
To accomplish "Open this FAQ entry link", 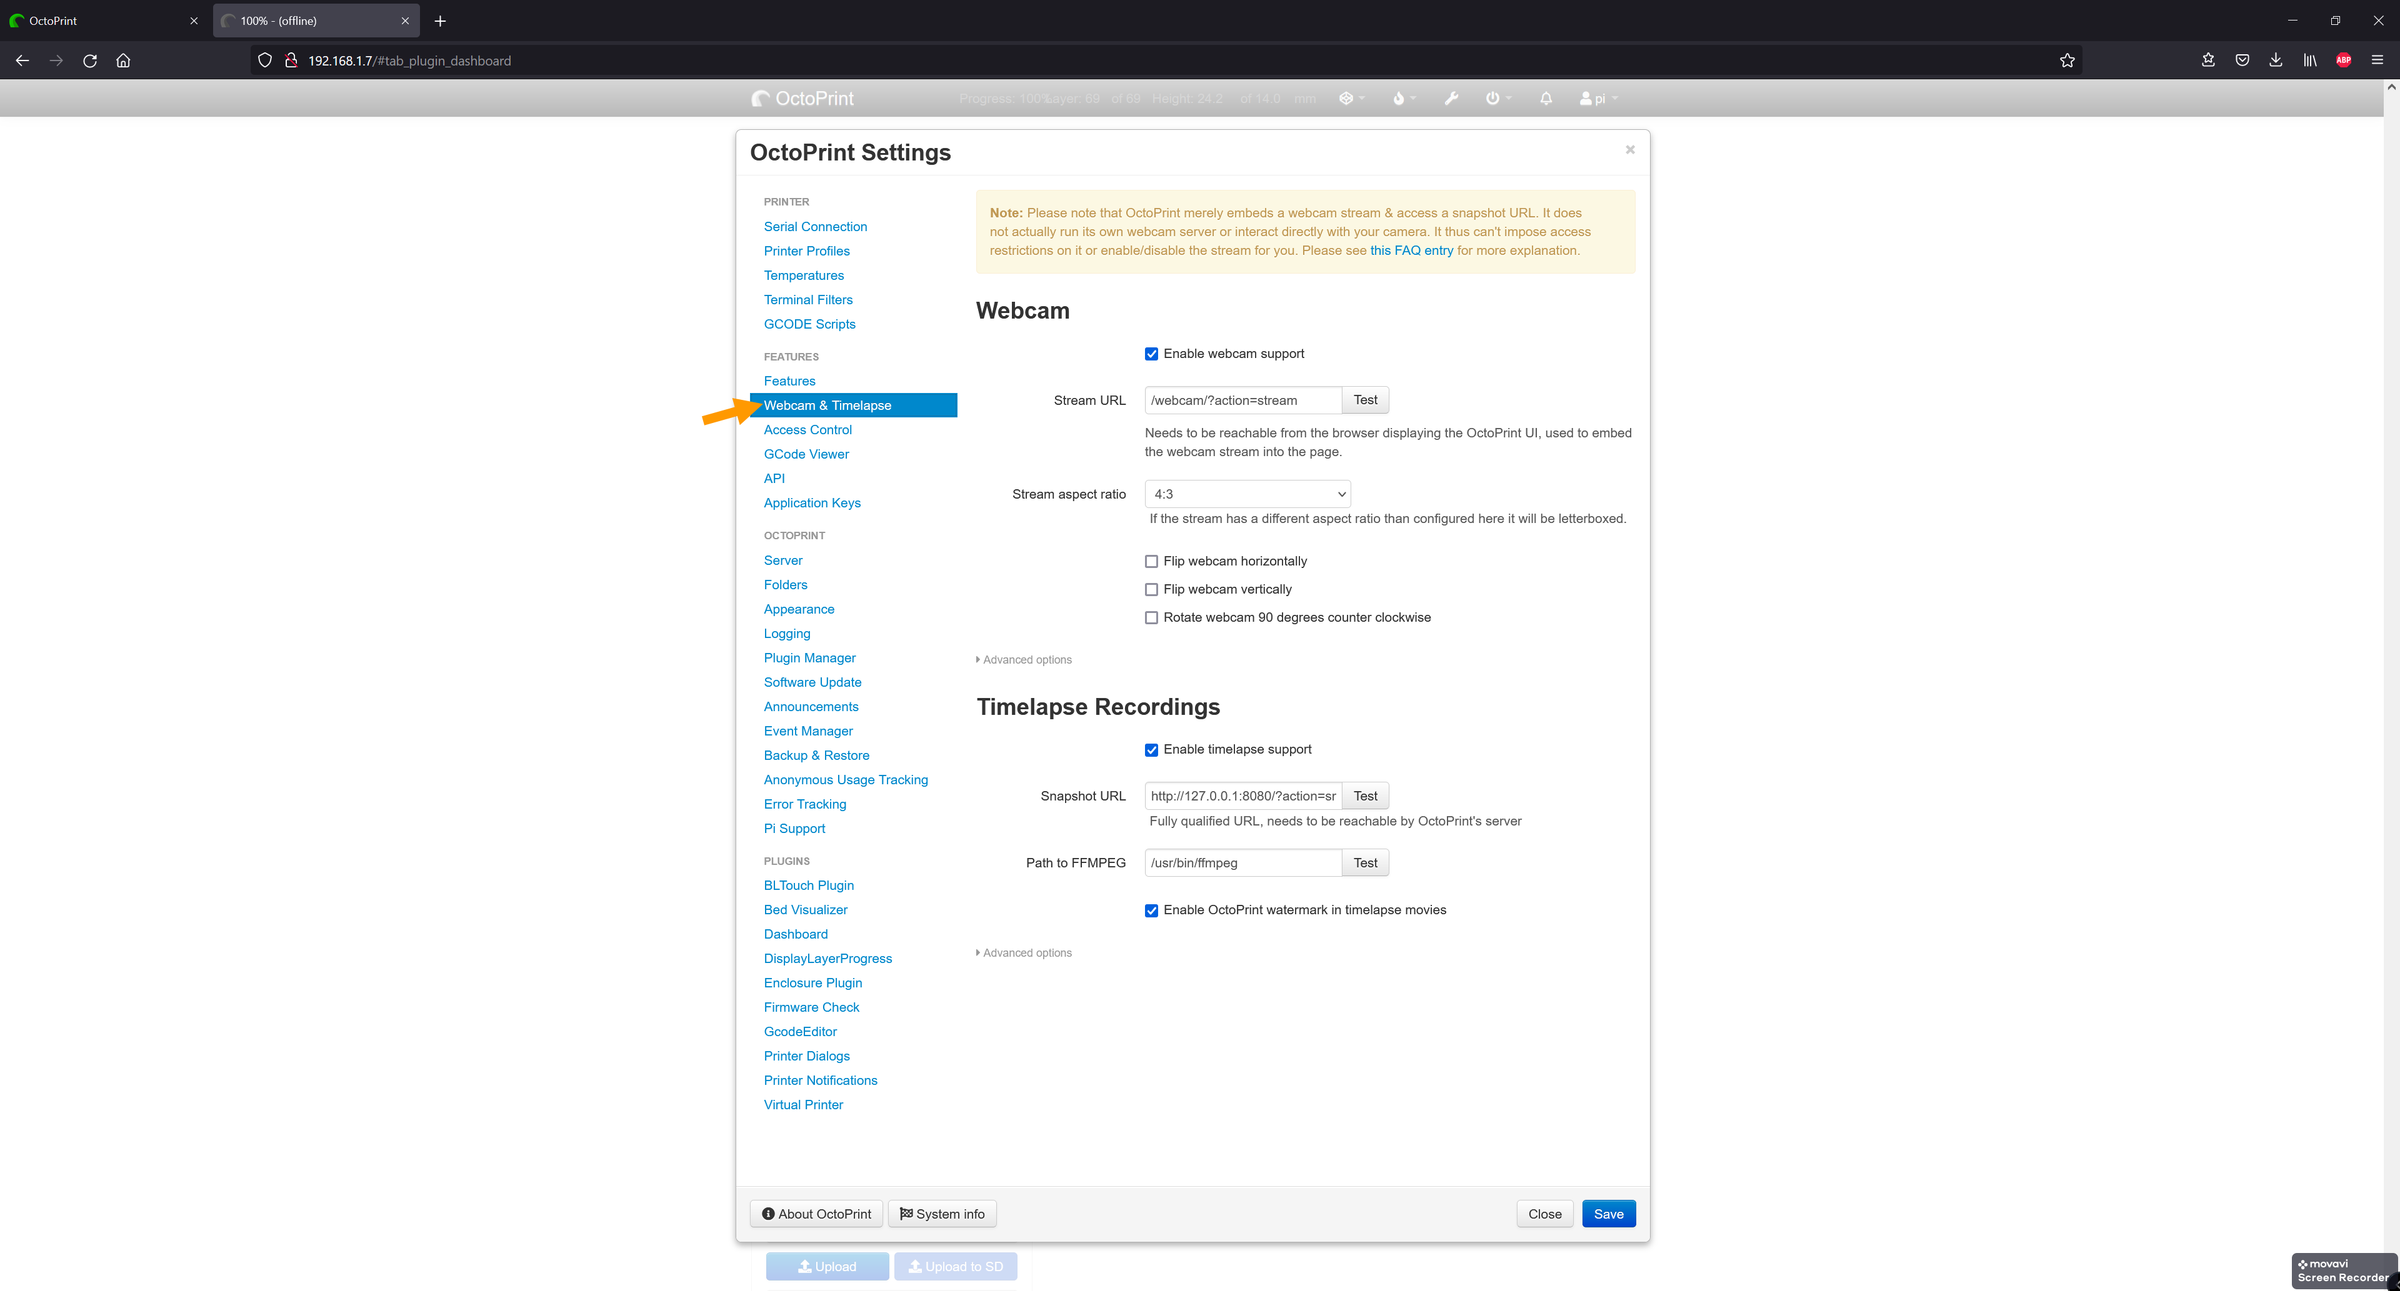I will pos(1410,250).
